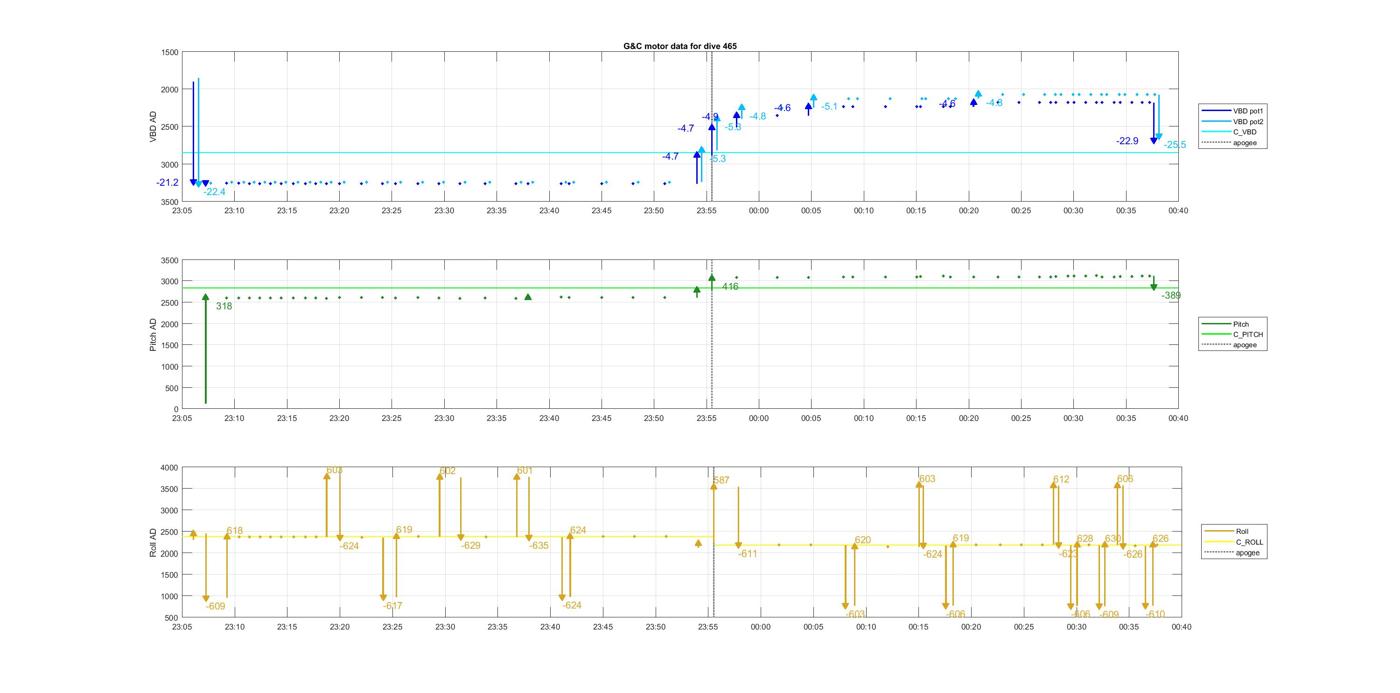Click the '-21.2' VBD data label
Screen dimensions: 1400x693
point(167,183)
